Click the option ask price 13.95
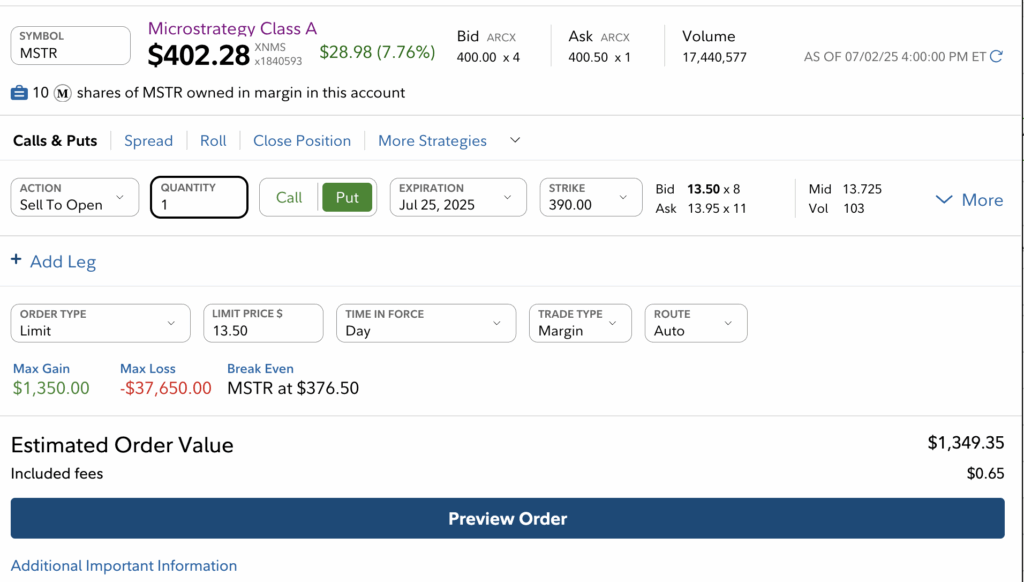This screenshot has height=582, width=1024. tap(703, 209)
